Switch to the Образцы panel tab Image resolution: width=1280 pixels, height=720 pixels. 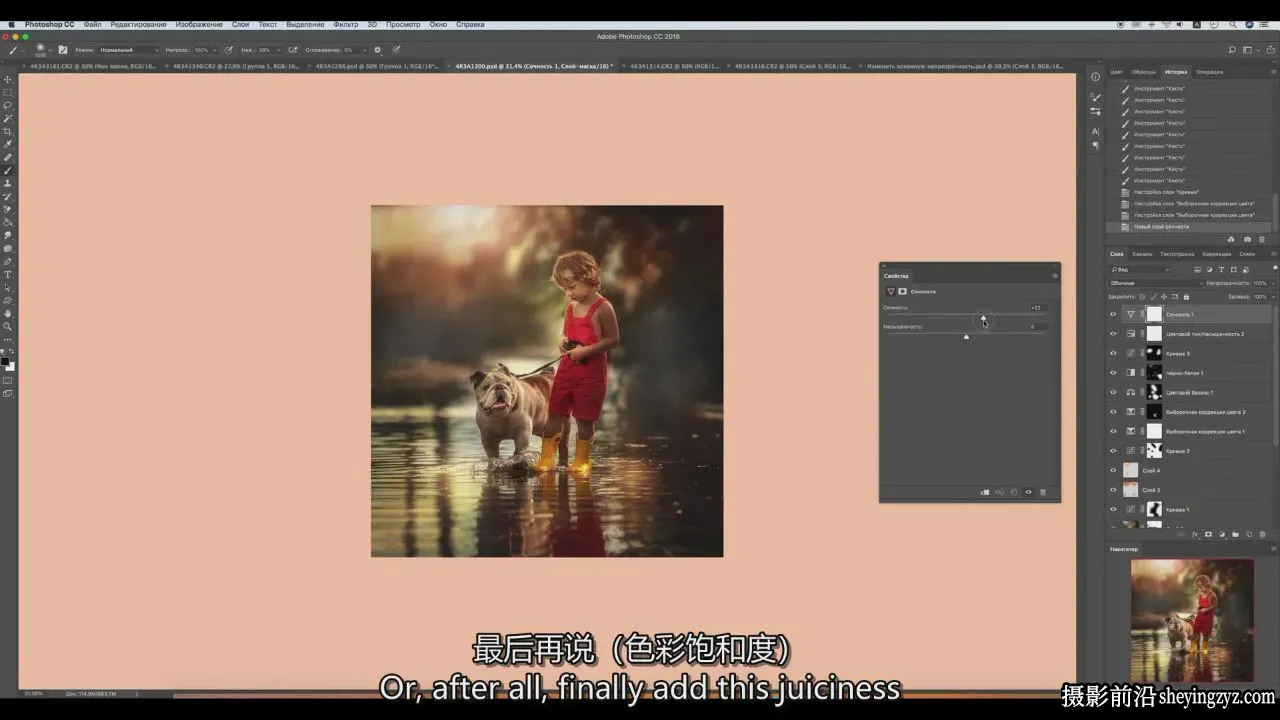point(1144,72)
